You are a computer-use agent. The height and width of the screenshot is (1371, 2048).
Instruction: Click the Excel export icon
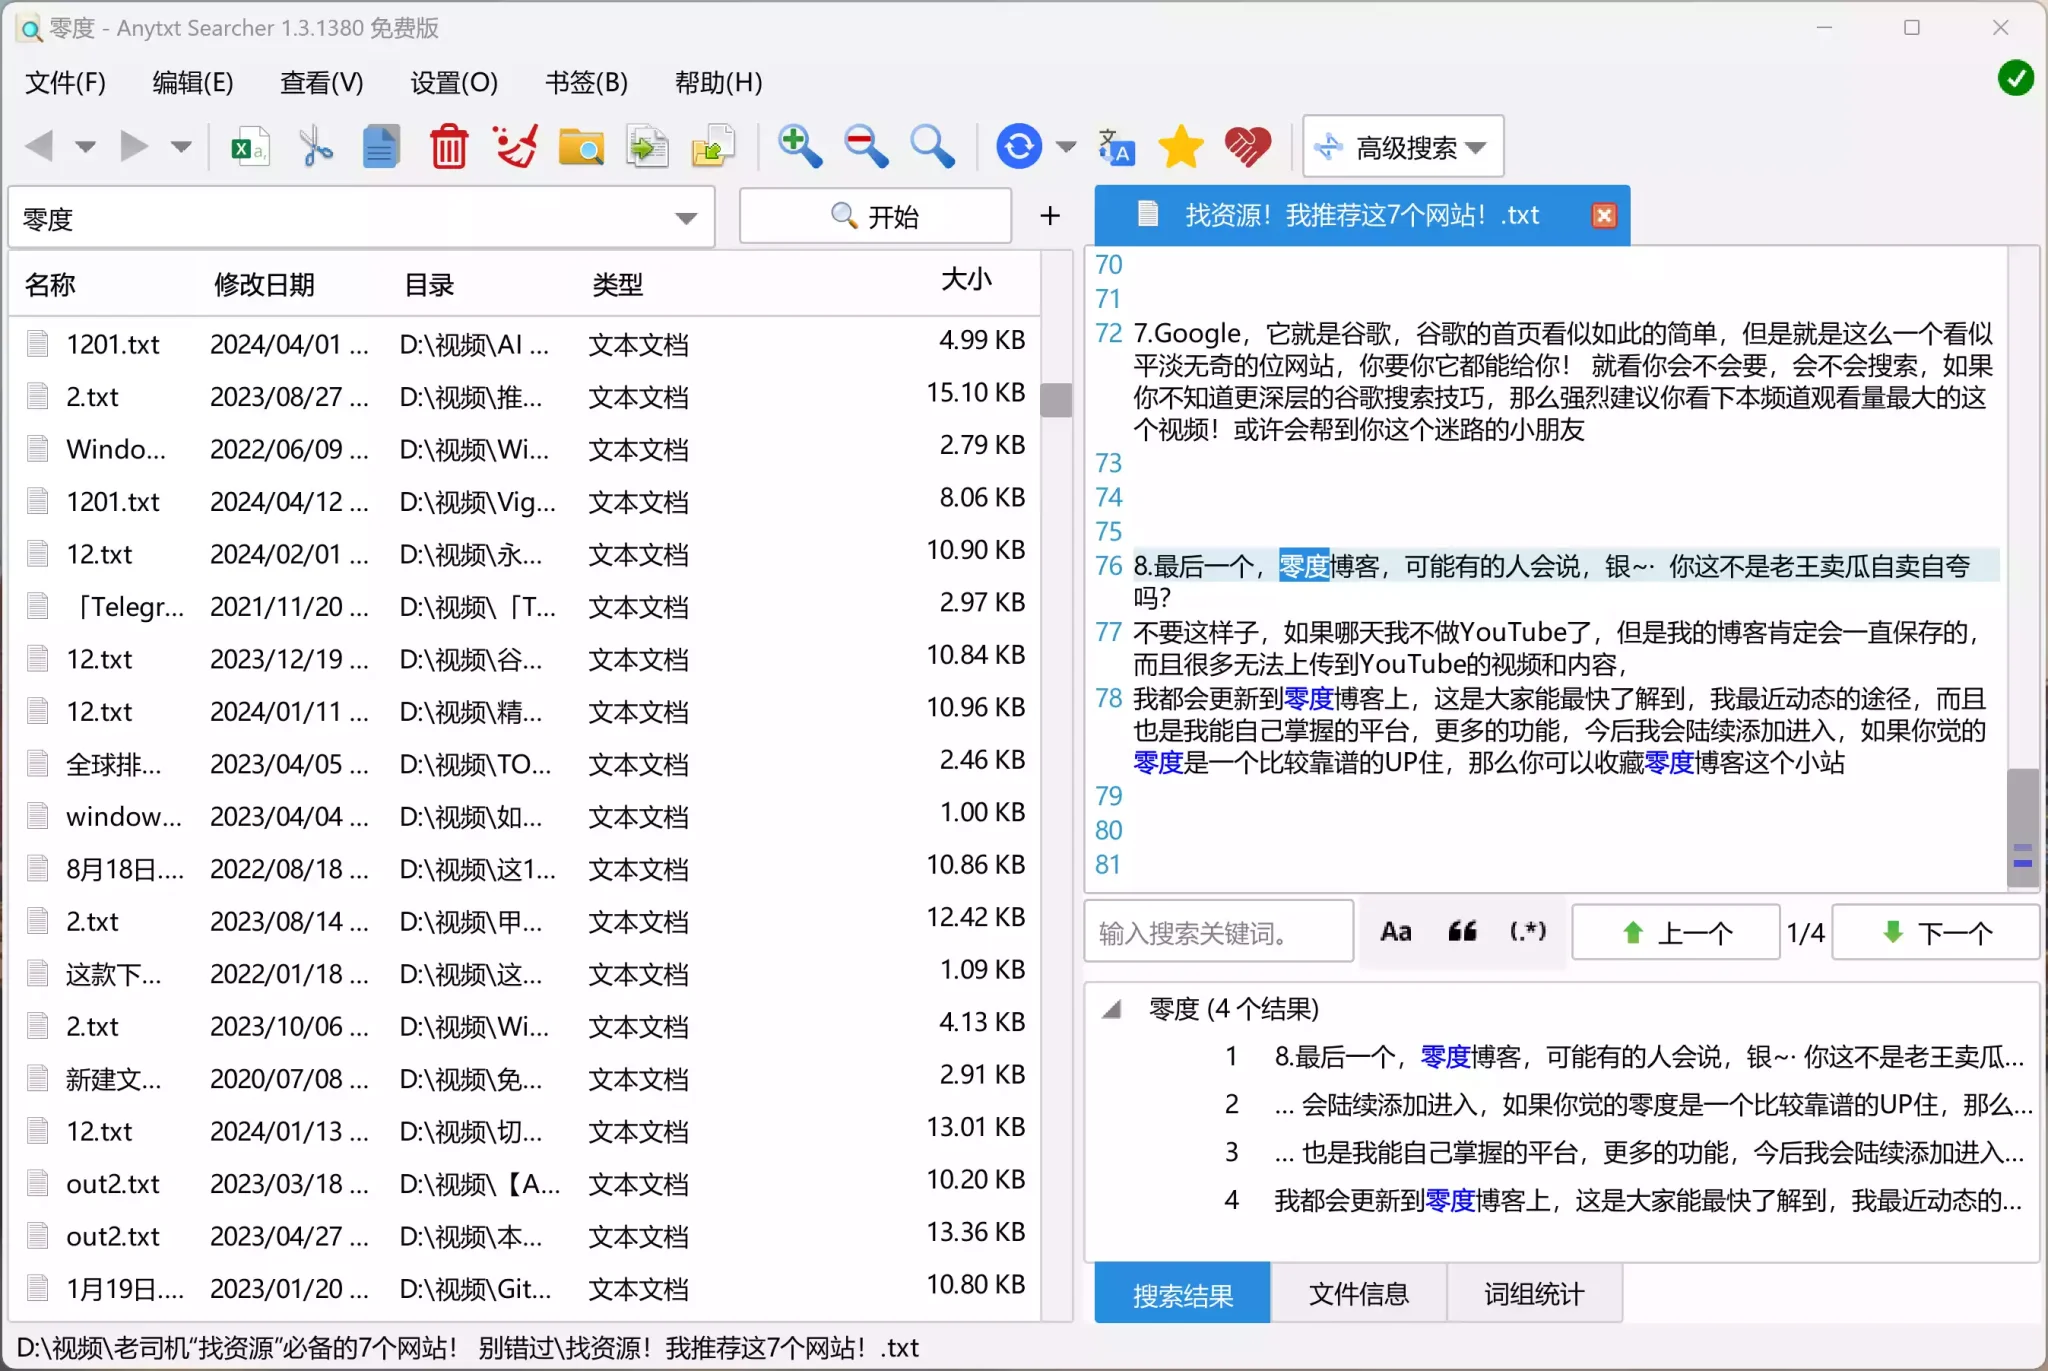(x=249, y=147)
